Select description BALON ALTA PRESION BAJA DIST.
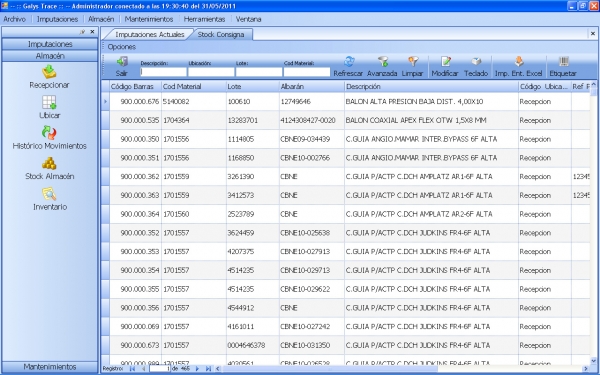This screenshot has width=600, height=375. pos(431,102)
